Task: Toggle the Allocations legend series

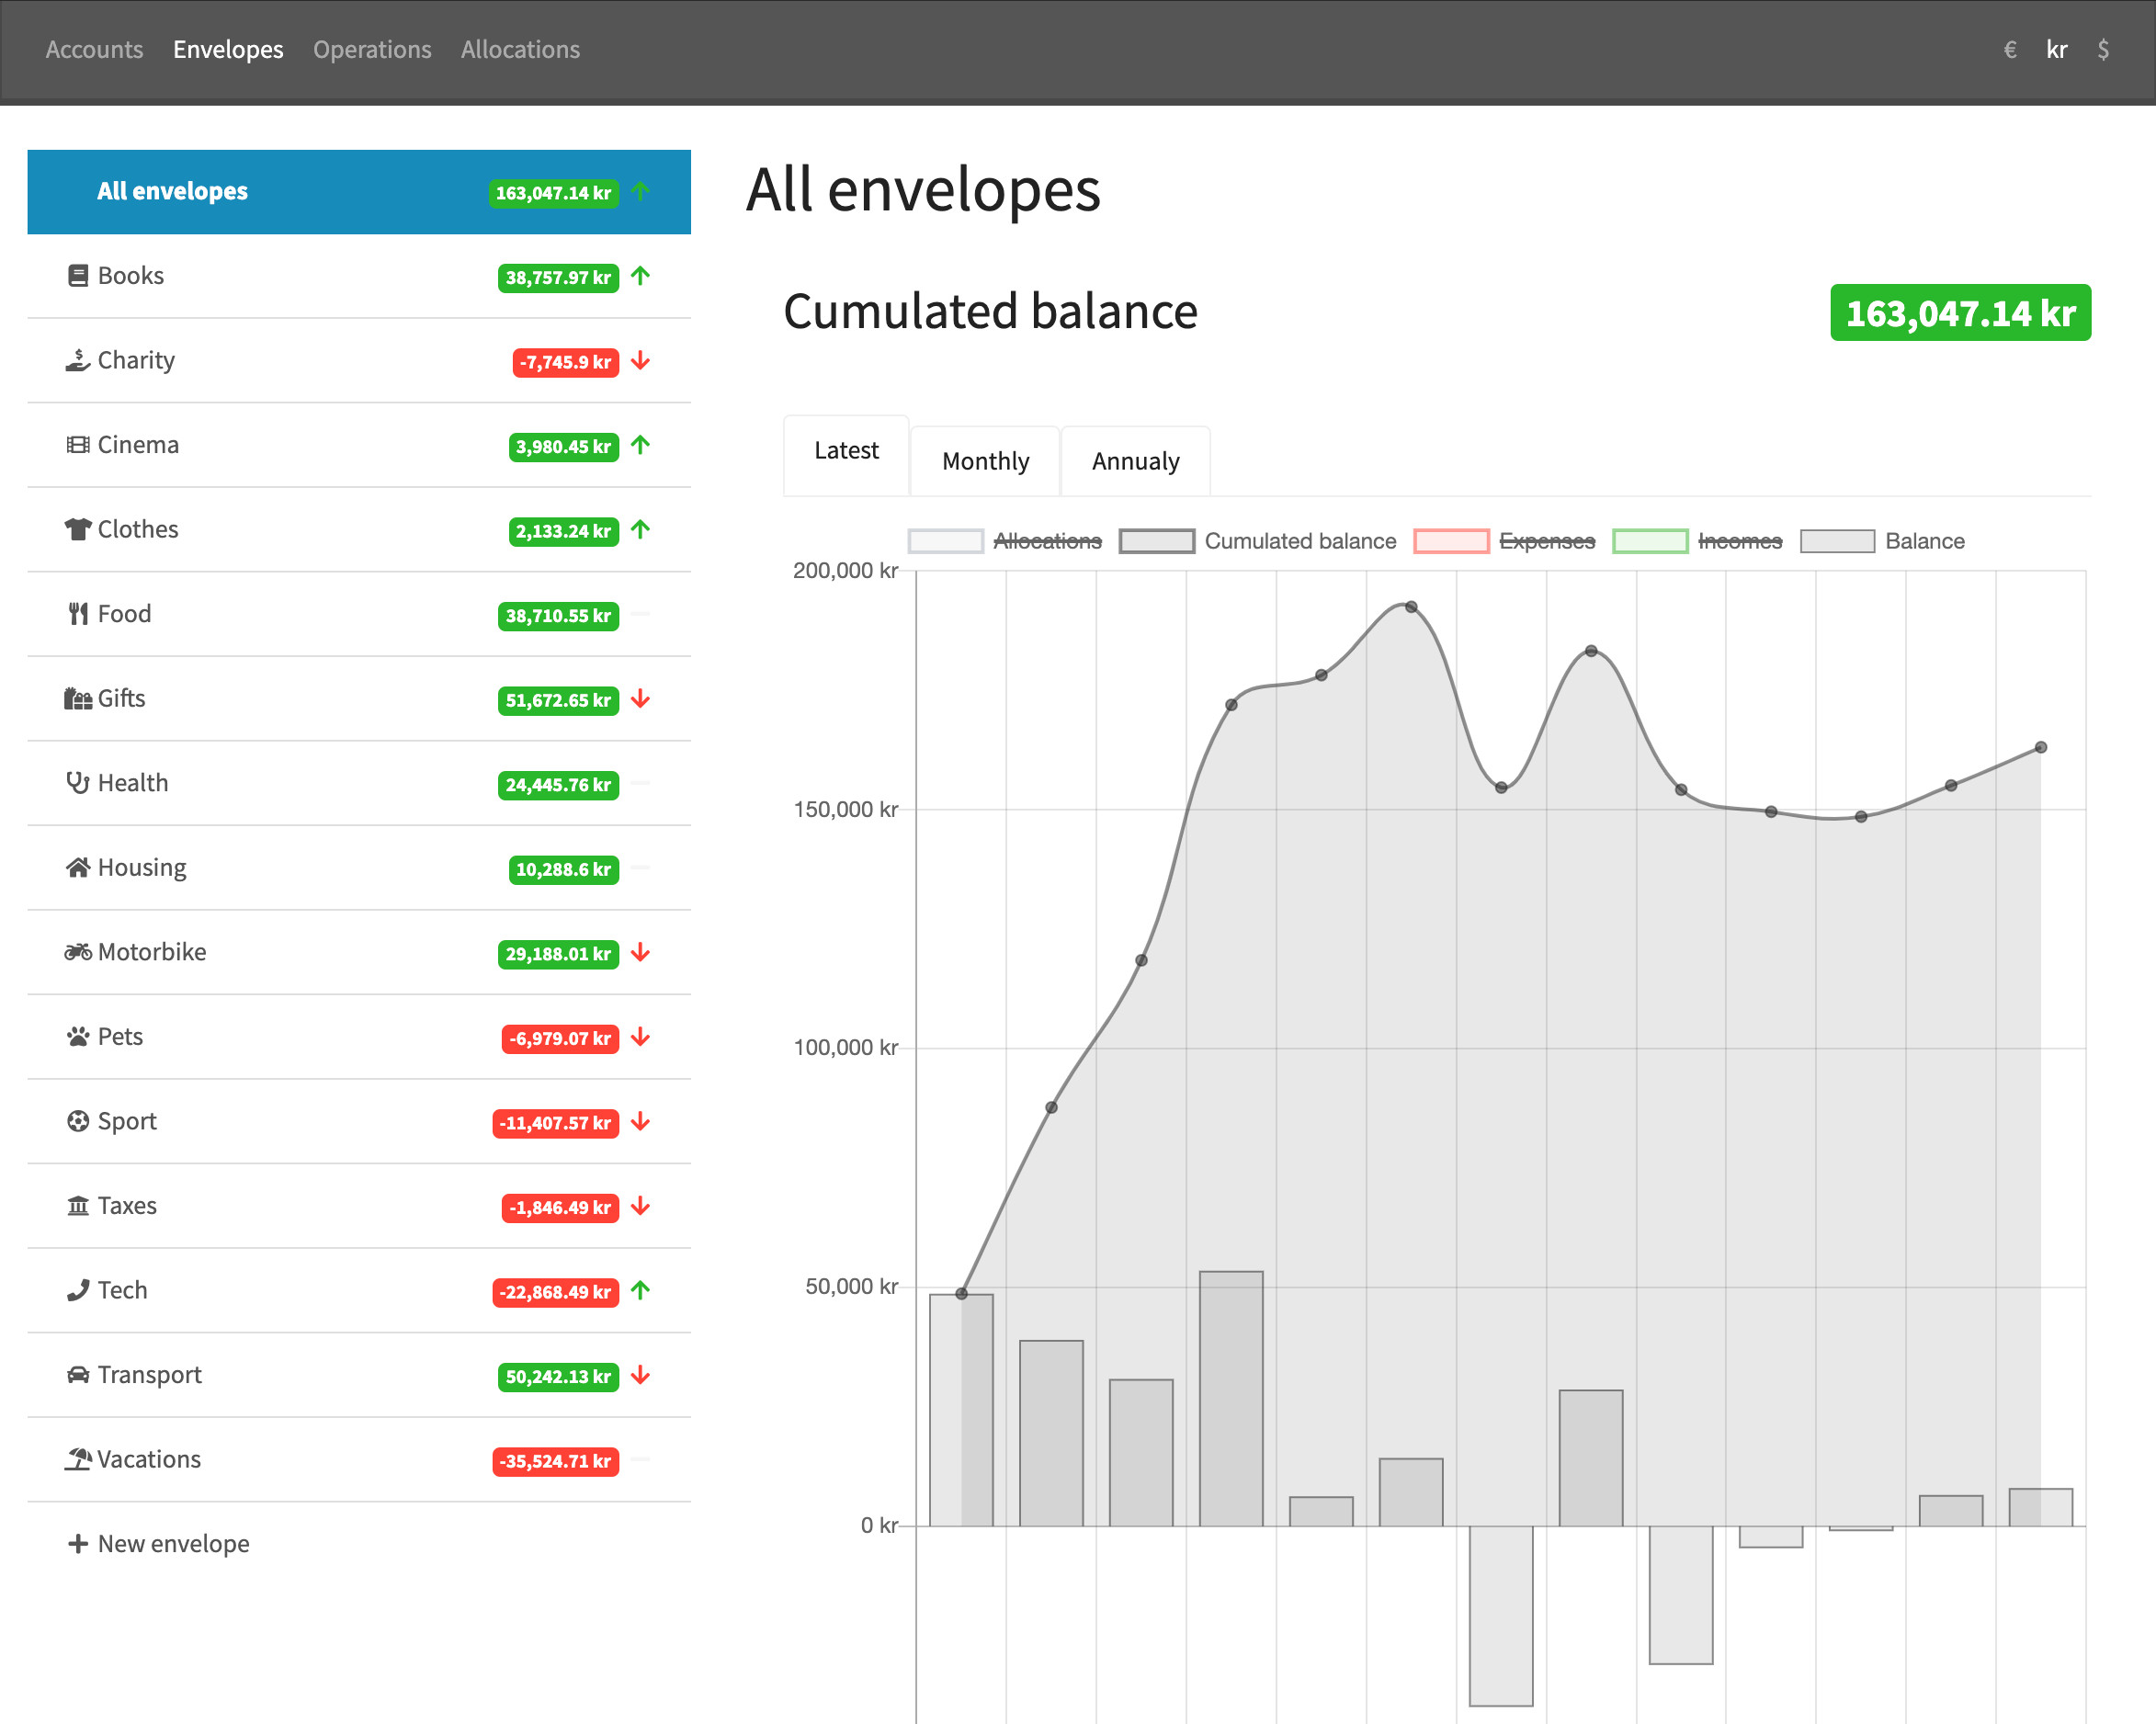Action: [x=1046, y=541]
